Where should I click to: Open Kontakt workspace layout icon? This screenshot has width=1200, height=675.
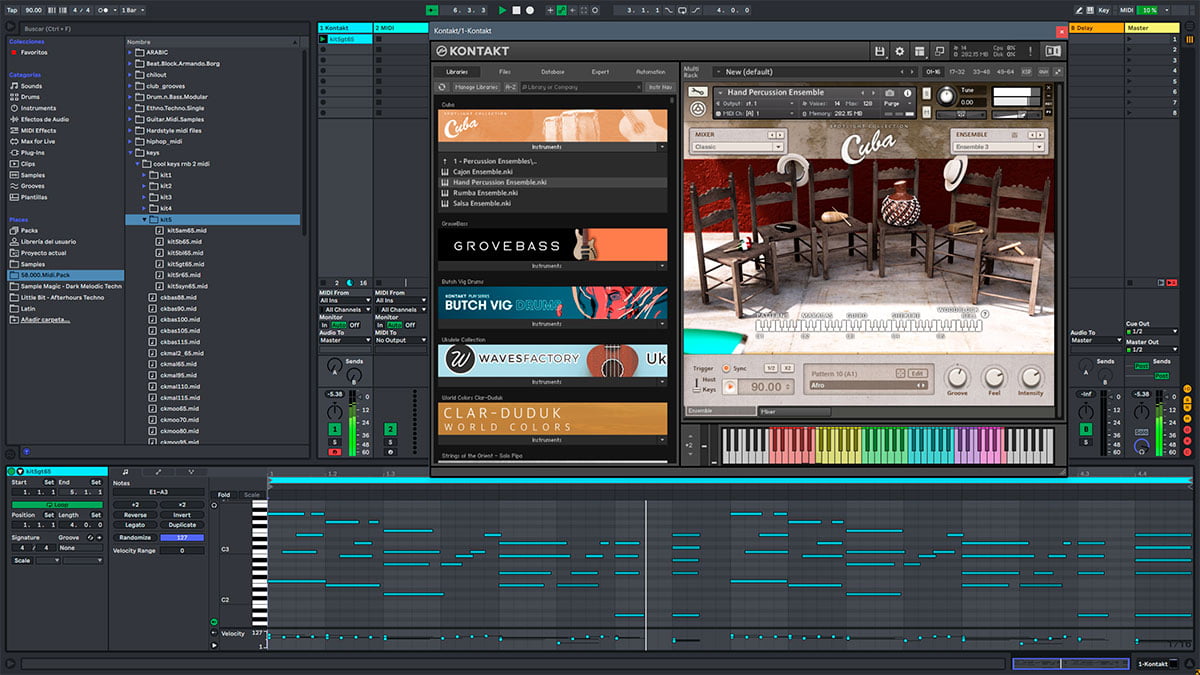919,51
